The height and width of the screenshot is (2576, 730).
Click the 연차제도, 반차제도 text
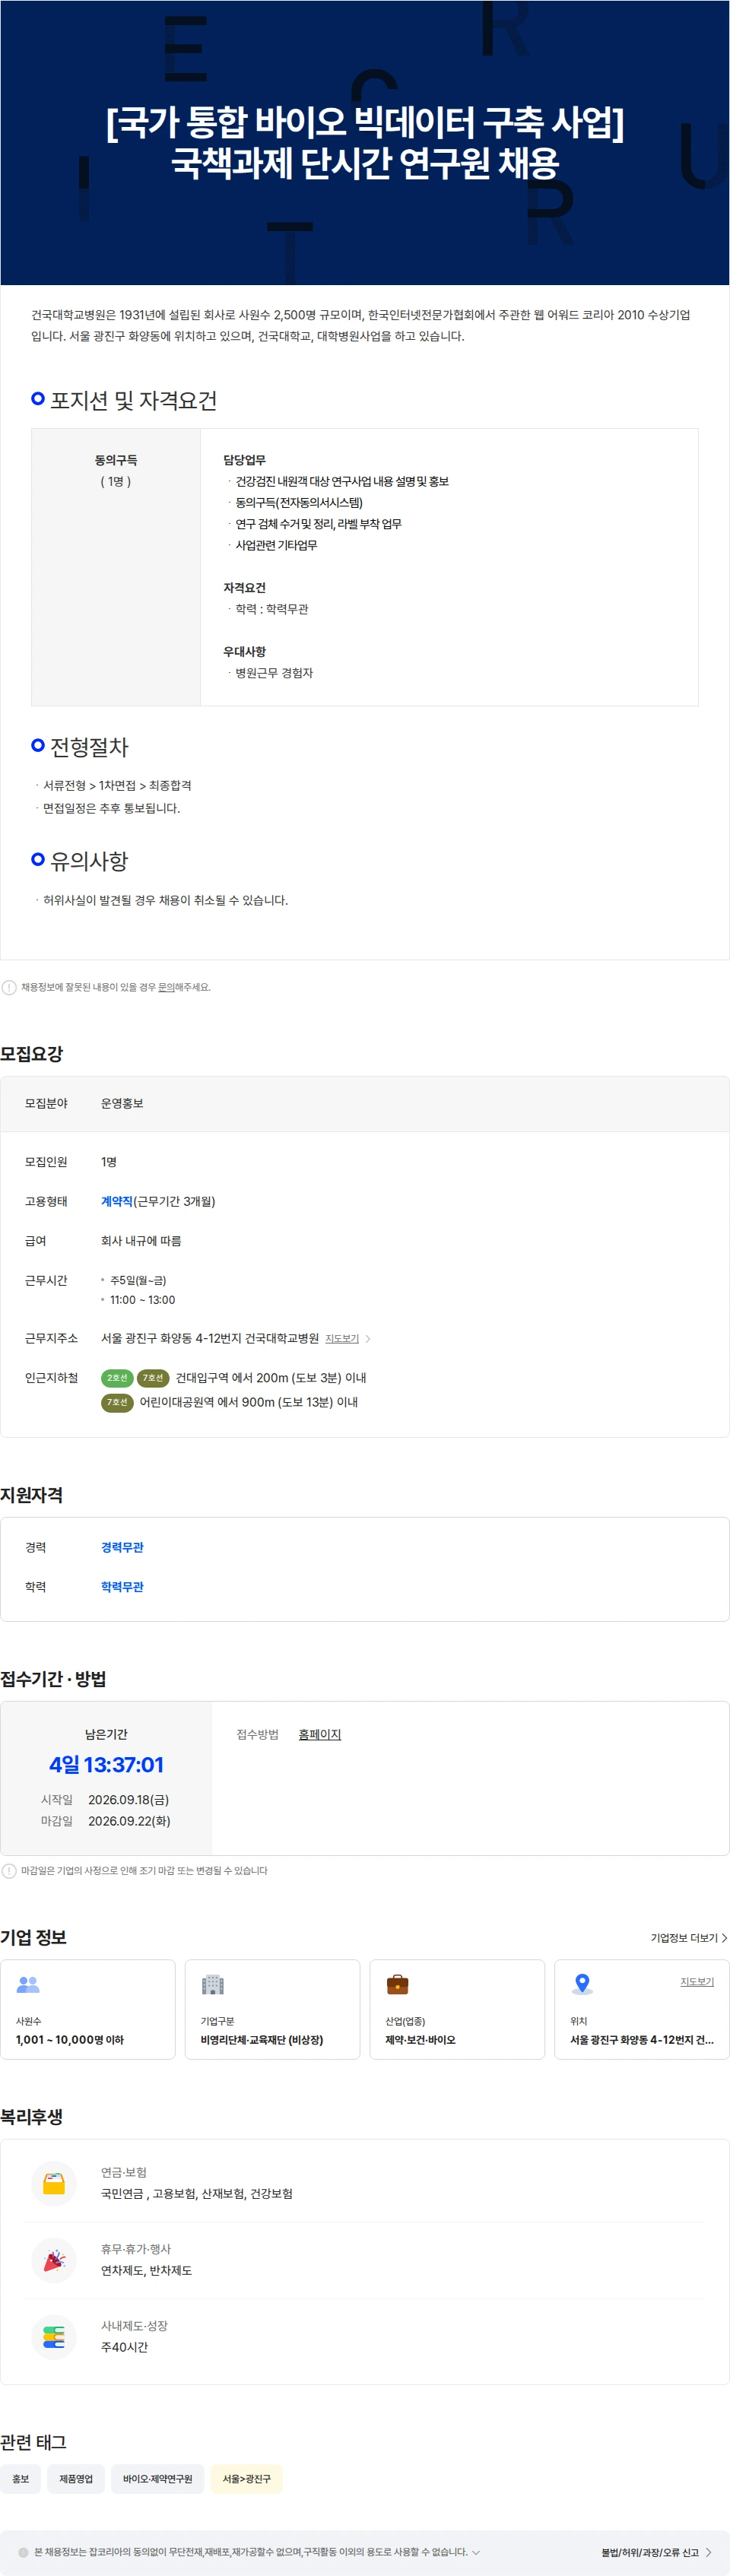click(x=146, y=2270)
